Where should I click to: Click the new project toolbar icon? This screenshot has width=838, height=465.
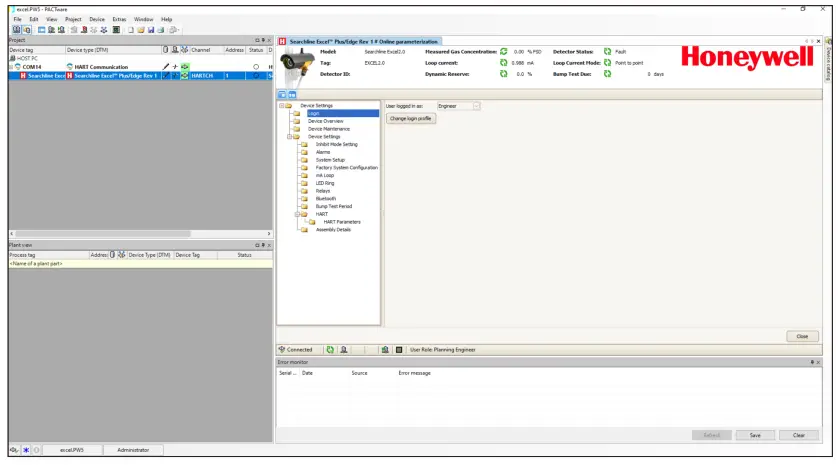(130, 30)
